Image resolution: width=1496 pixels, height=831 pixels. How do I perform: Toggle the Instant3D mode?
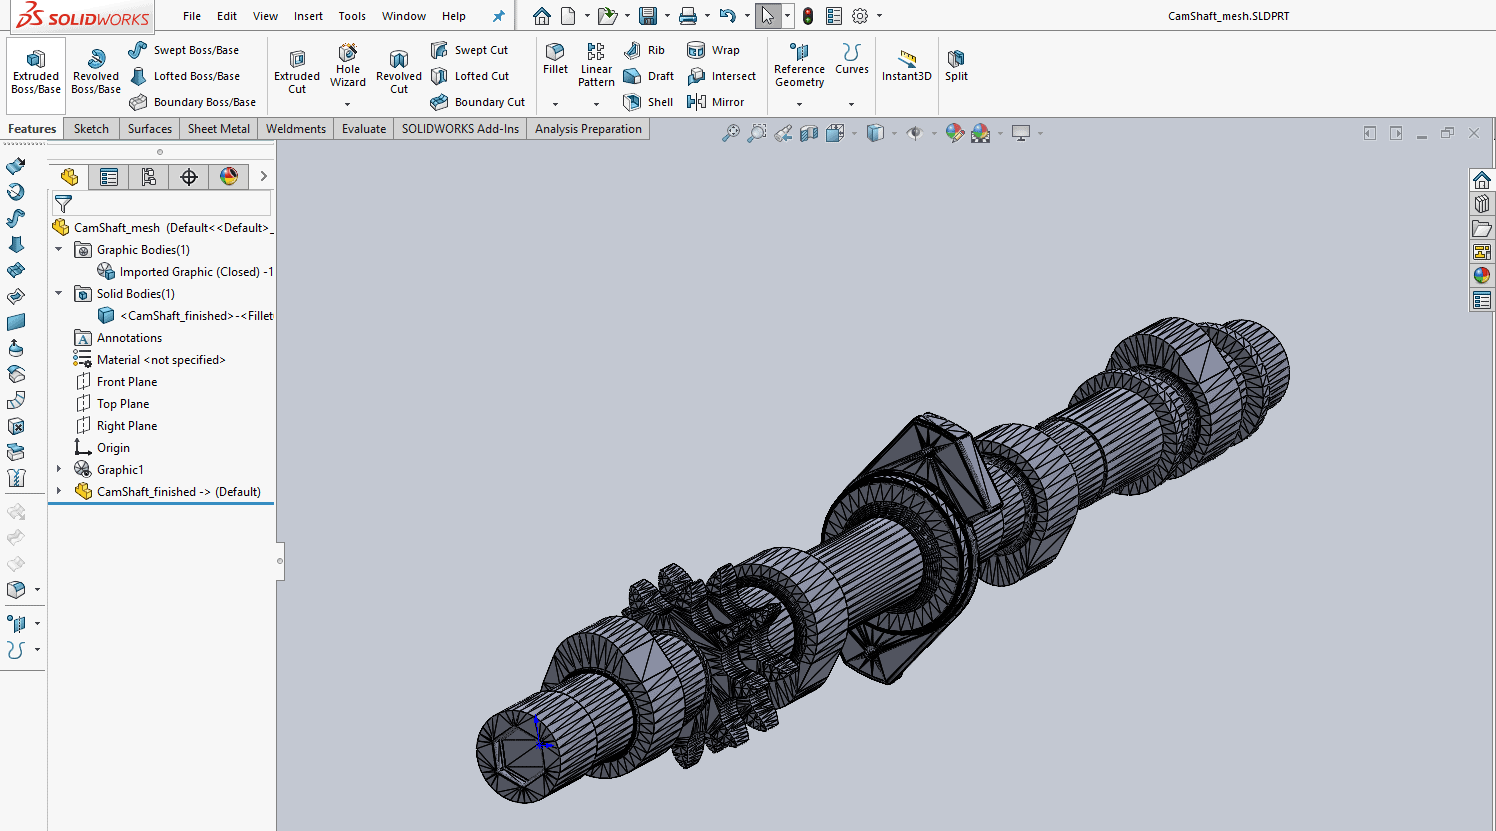point(906,65)
